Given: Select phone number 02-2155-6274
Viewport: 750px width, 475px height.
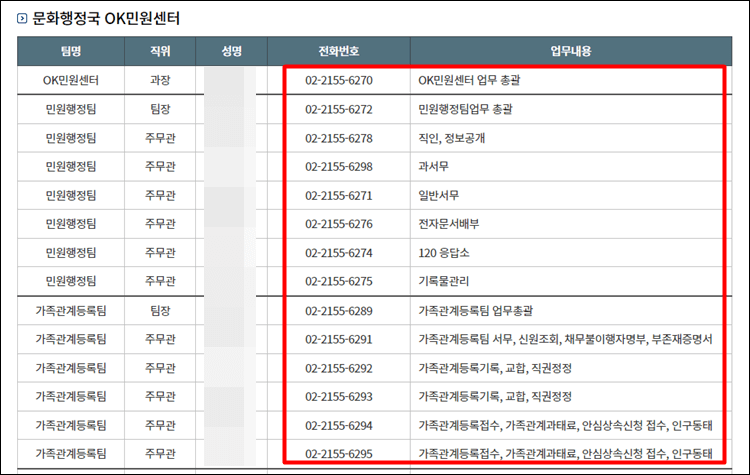Looking at the screenshot, I should point(339,253).
